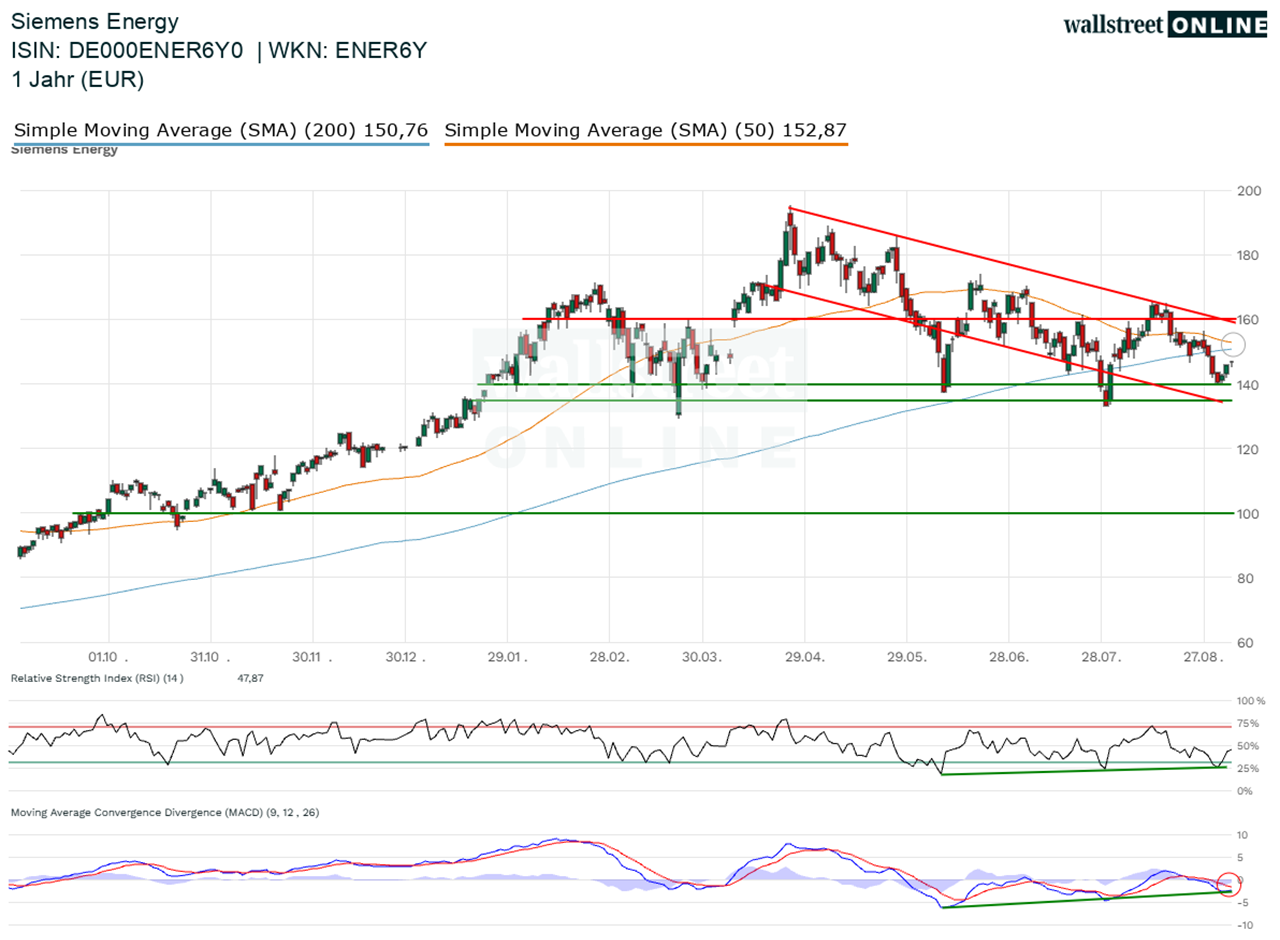Click the 29.01. date axis label
The height and width of the screenshot is (940, 1280).
(508, 657)
